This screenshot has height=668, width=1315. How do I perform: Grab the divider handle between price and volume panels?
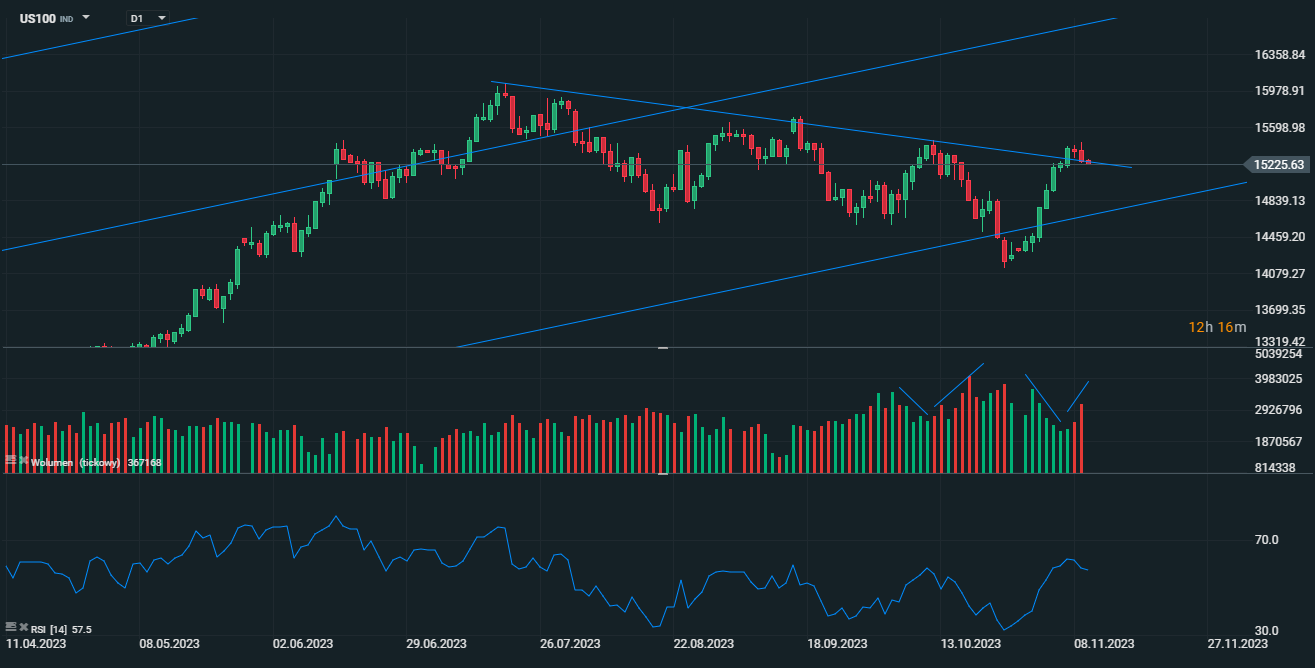[662, 348]
